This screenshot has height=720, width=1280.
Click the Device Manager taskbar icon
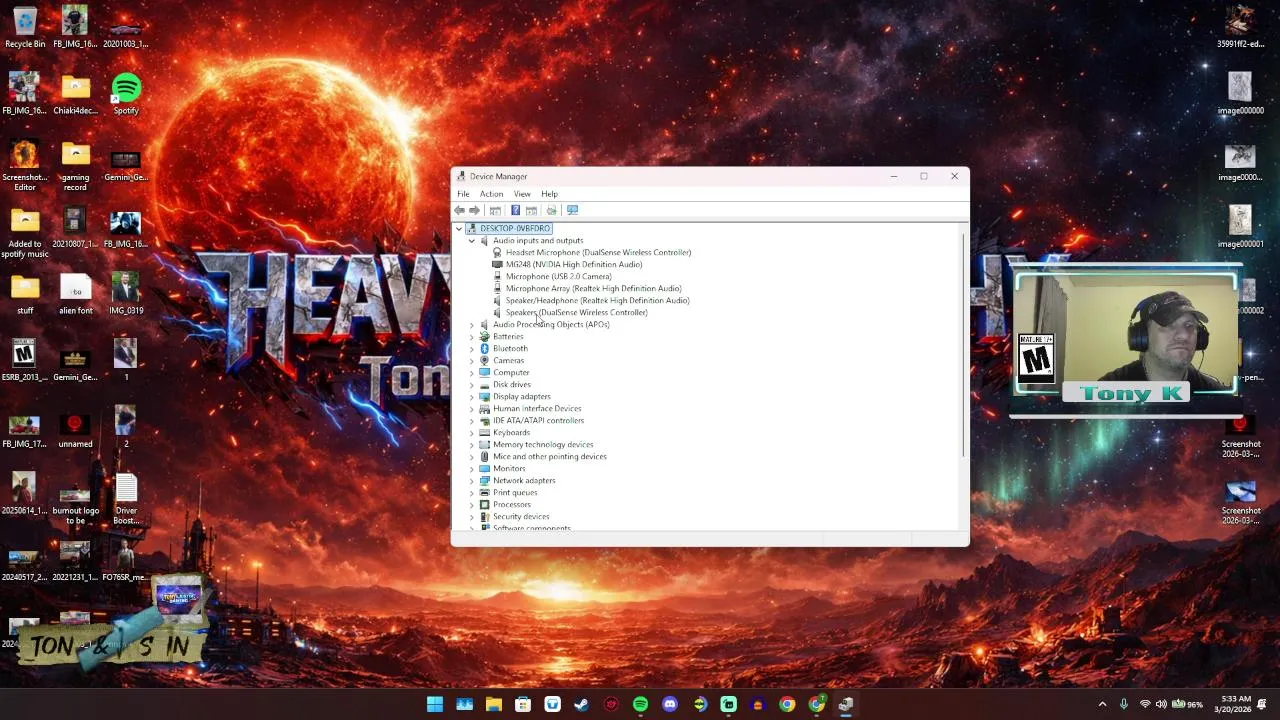846,705
